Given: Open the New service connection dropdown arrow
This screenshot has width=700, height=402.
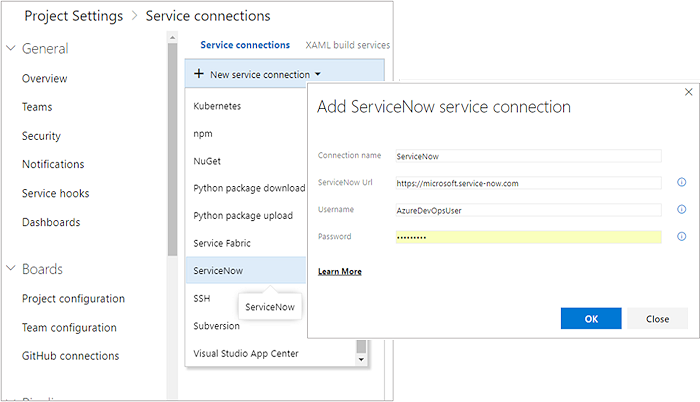Looking at the screenshot, I should 318,74.
